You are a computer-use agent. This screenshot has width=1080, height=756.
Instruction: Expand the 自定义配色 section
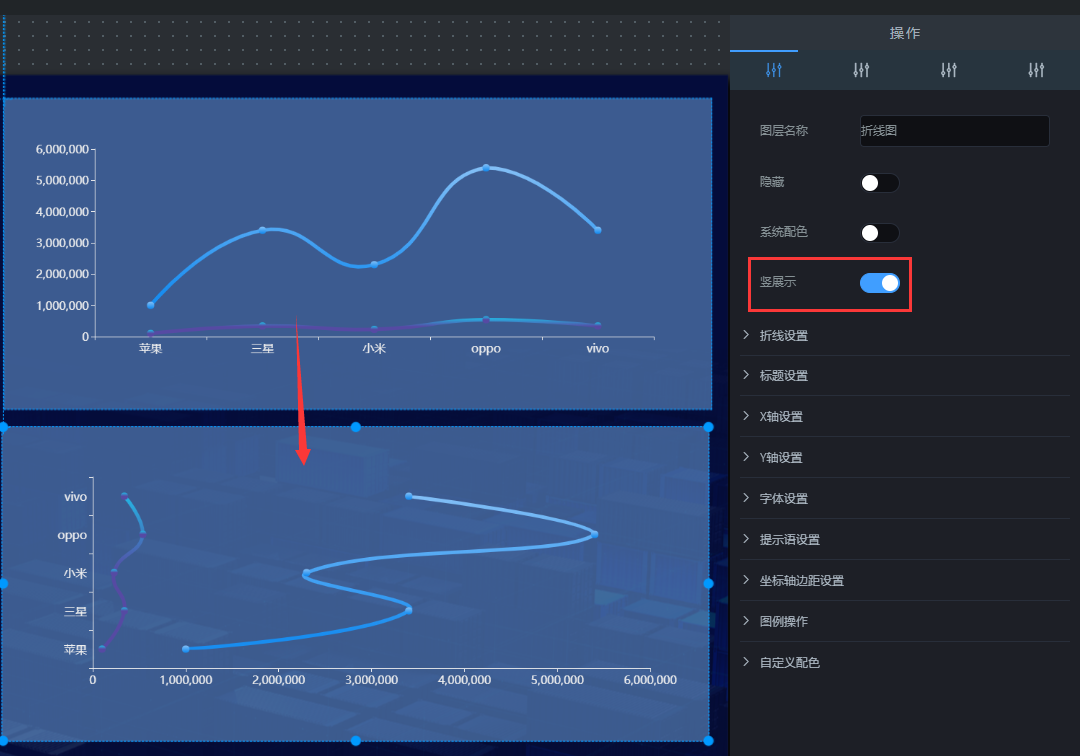[904, 662]
